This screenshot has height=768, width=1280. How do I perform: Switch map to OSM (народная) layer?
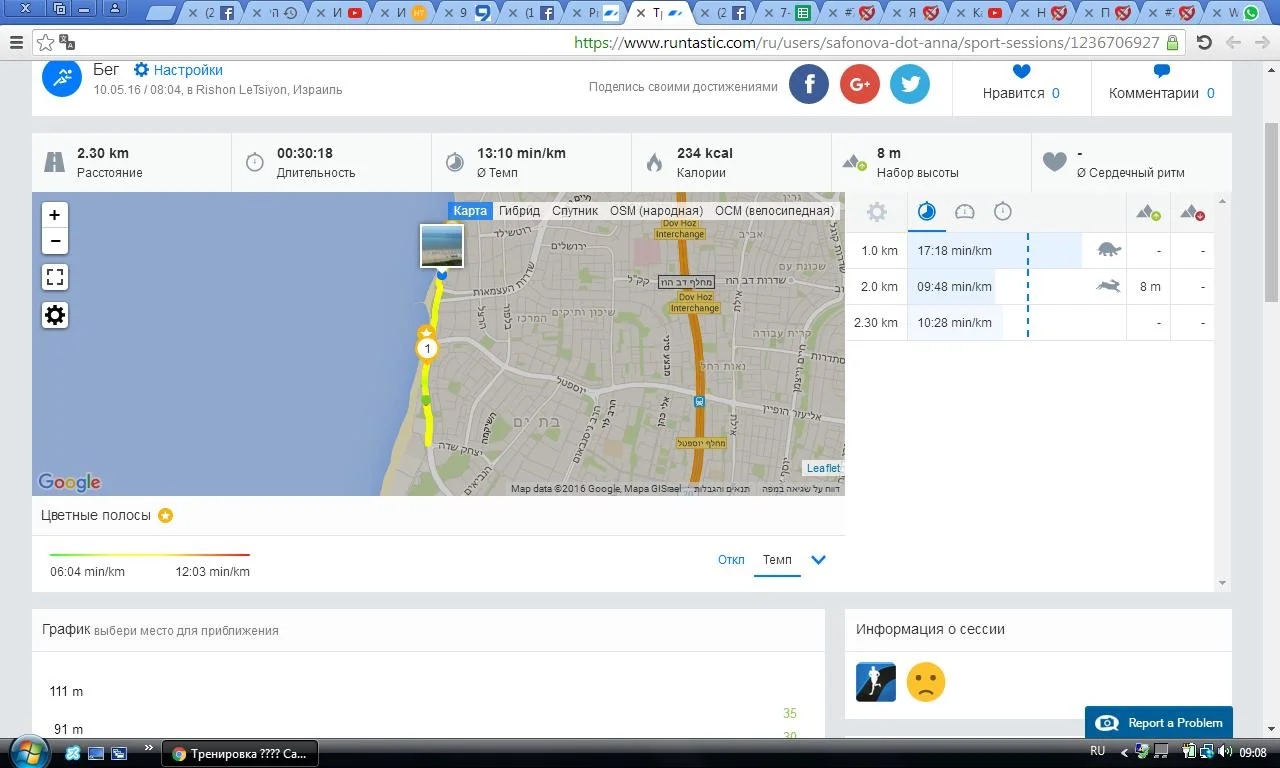656,211
